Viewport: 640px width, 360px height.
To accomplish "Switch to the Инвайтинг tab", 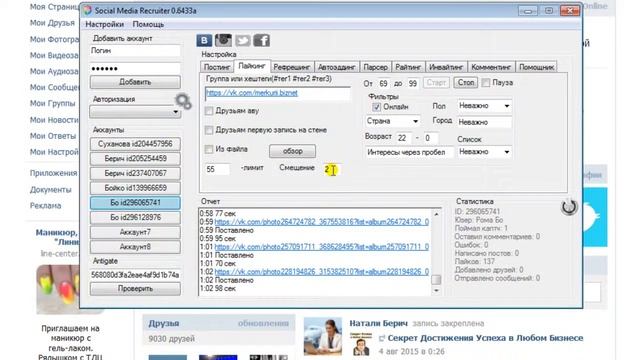I will (x=446, y=67).
